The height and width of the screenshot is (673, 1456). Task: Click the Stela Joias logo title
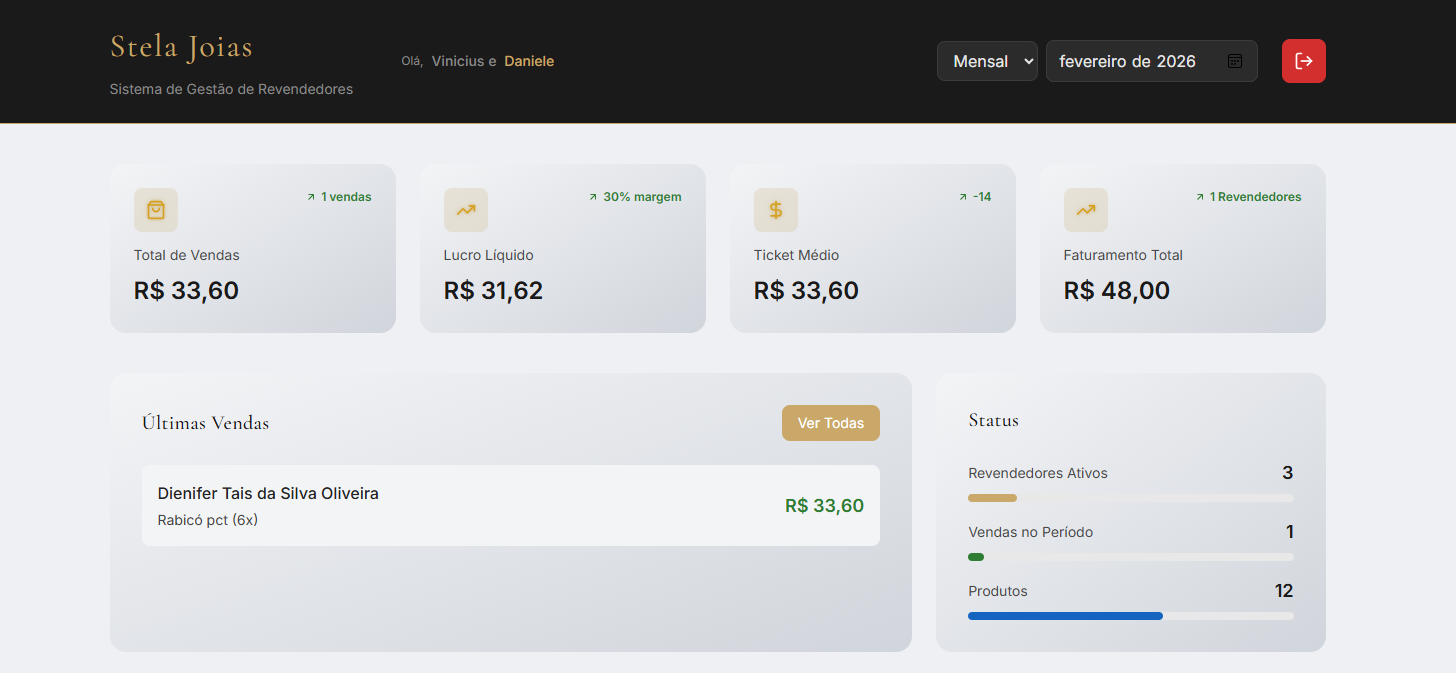coord(181,47)
